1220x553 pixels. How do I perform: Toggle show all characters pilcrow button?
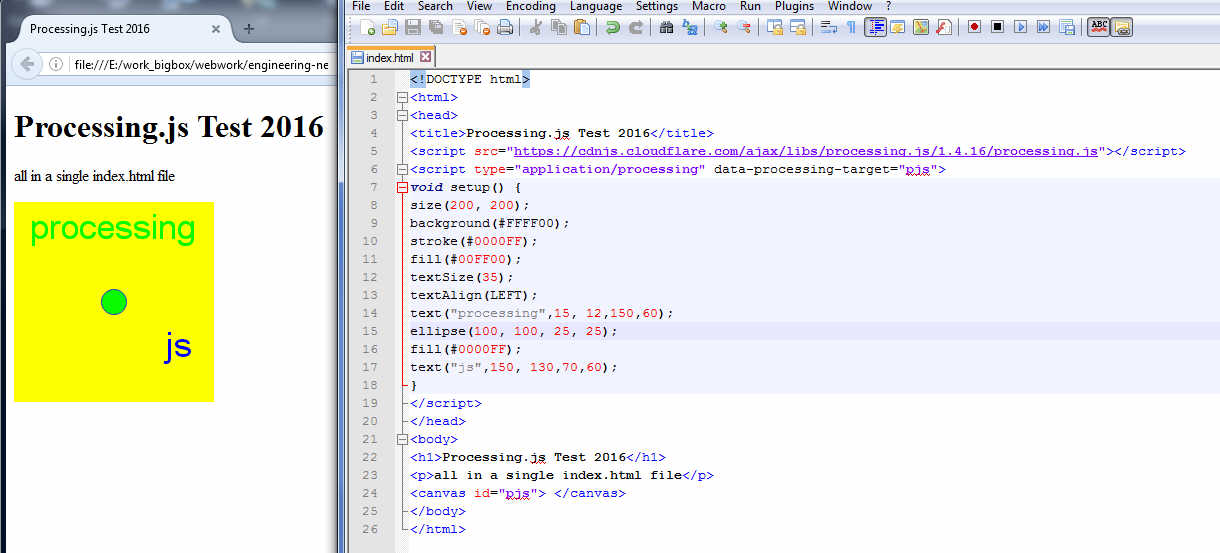851,27
